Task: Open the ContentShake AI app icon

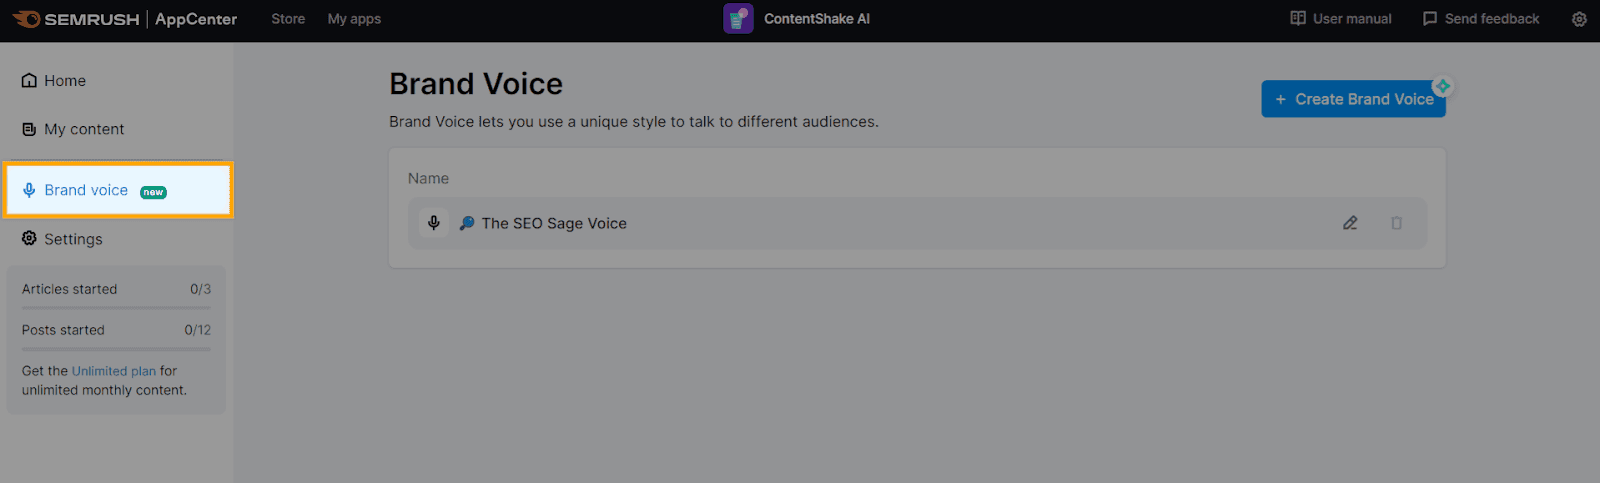Action: [x=738, y=19]
